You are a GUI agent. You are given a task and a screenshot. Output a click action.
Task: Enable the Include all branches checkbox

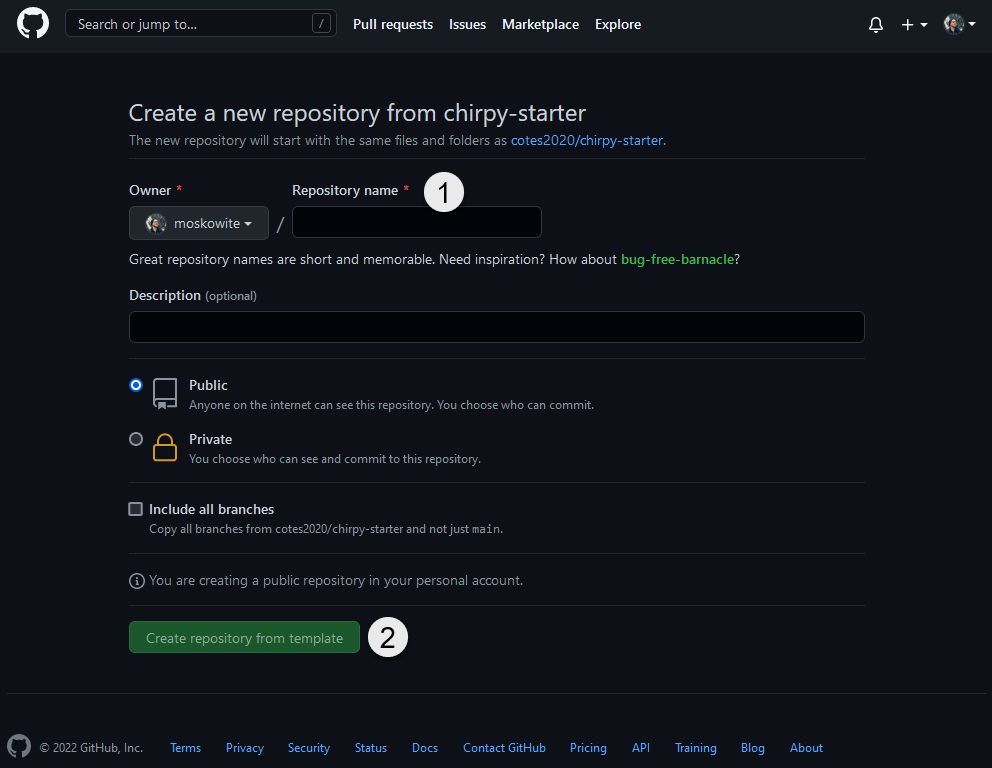pos(135,509)
